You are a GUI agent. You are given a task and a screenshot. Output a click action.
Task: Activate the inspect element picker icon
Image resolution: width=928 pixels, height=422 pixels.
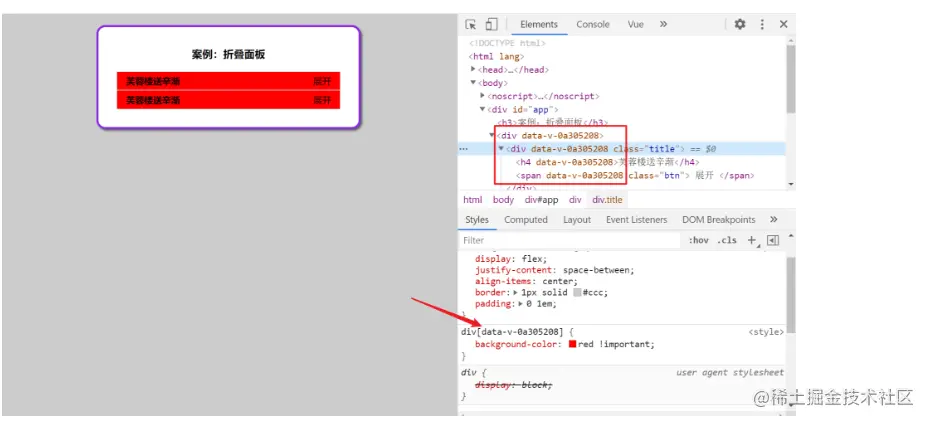[x=471, y=24]
